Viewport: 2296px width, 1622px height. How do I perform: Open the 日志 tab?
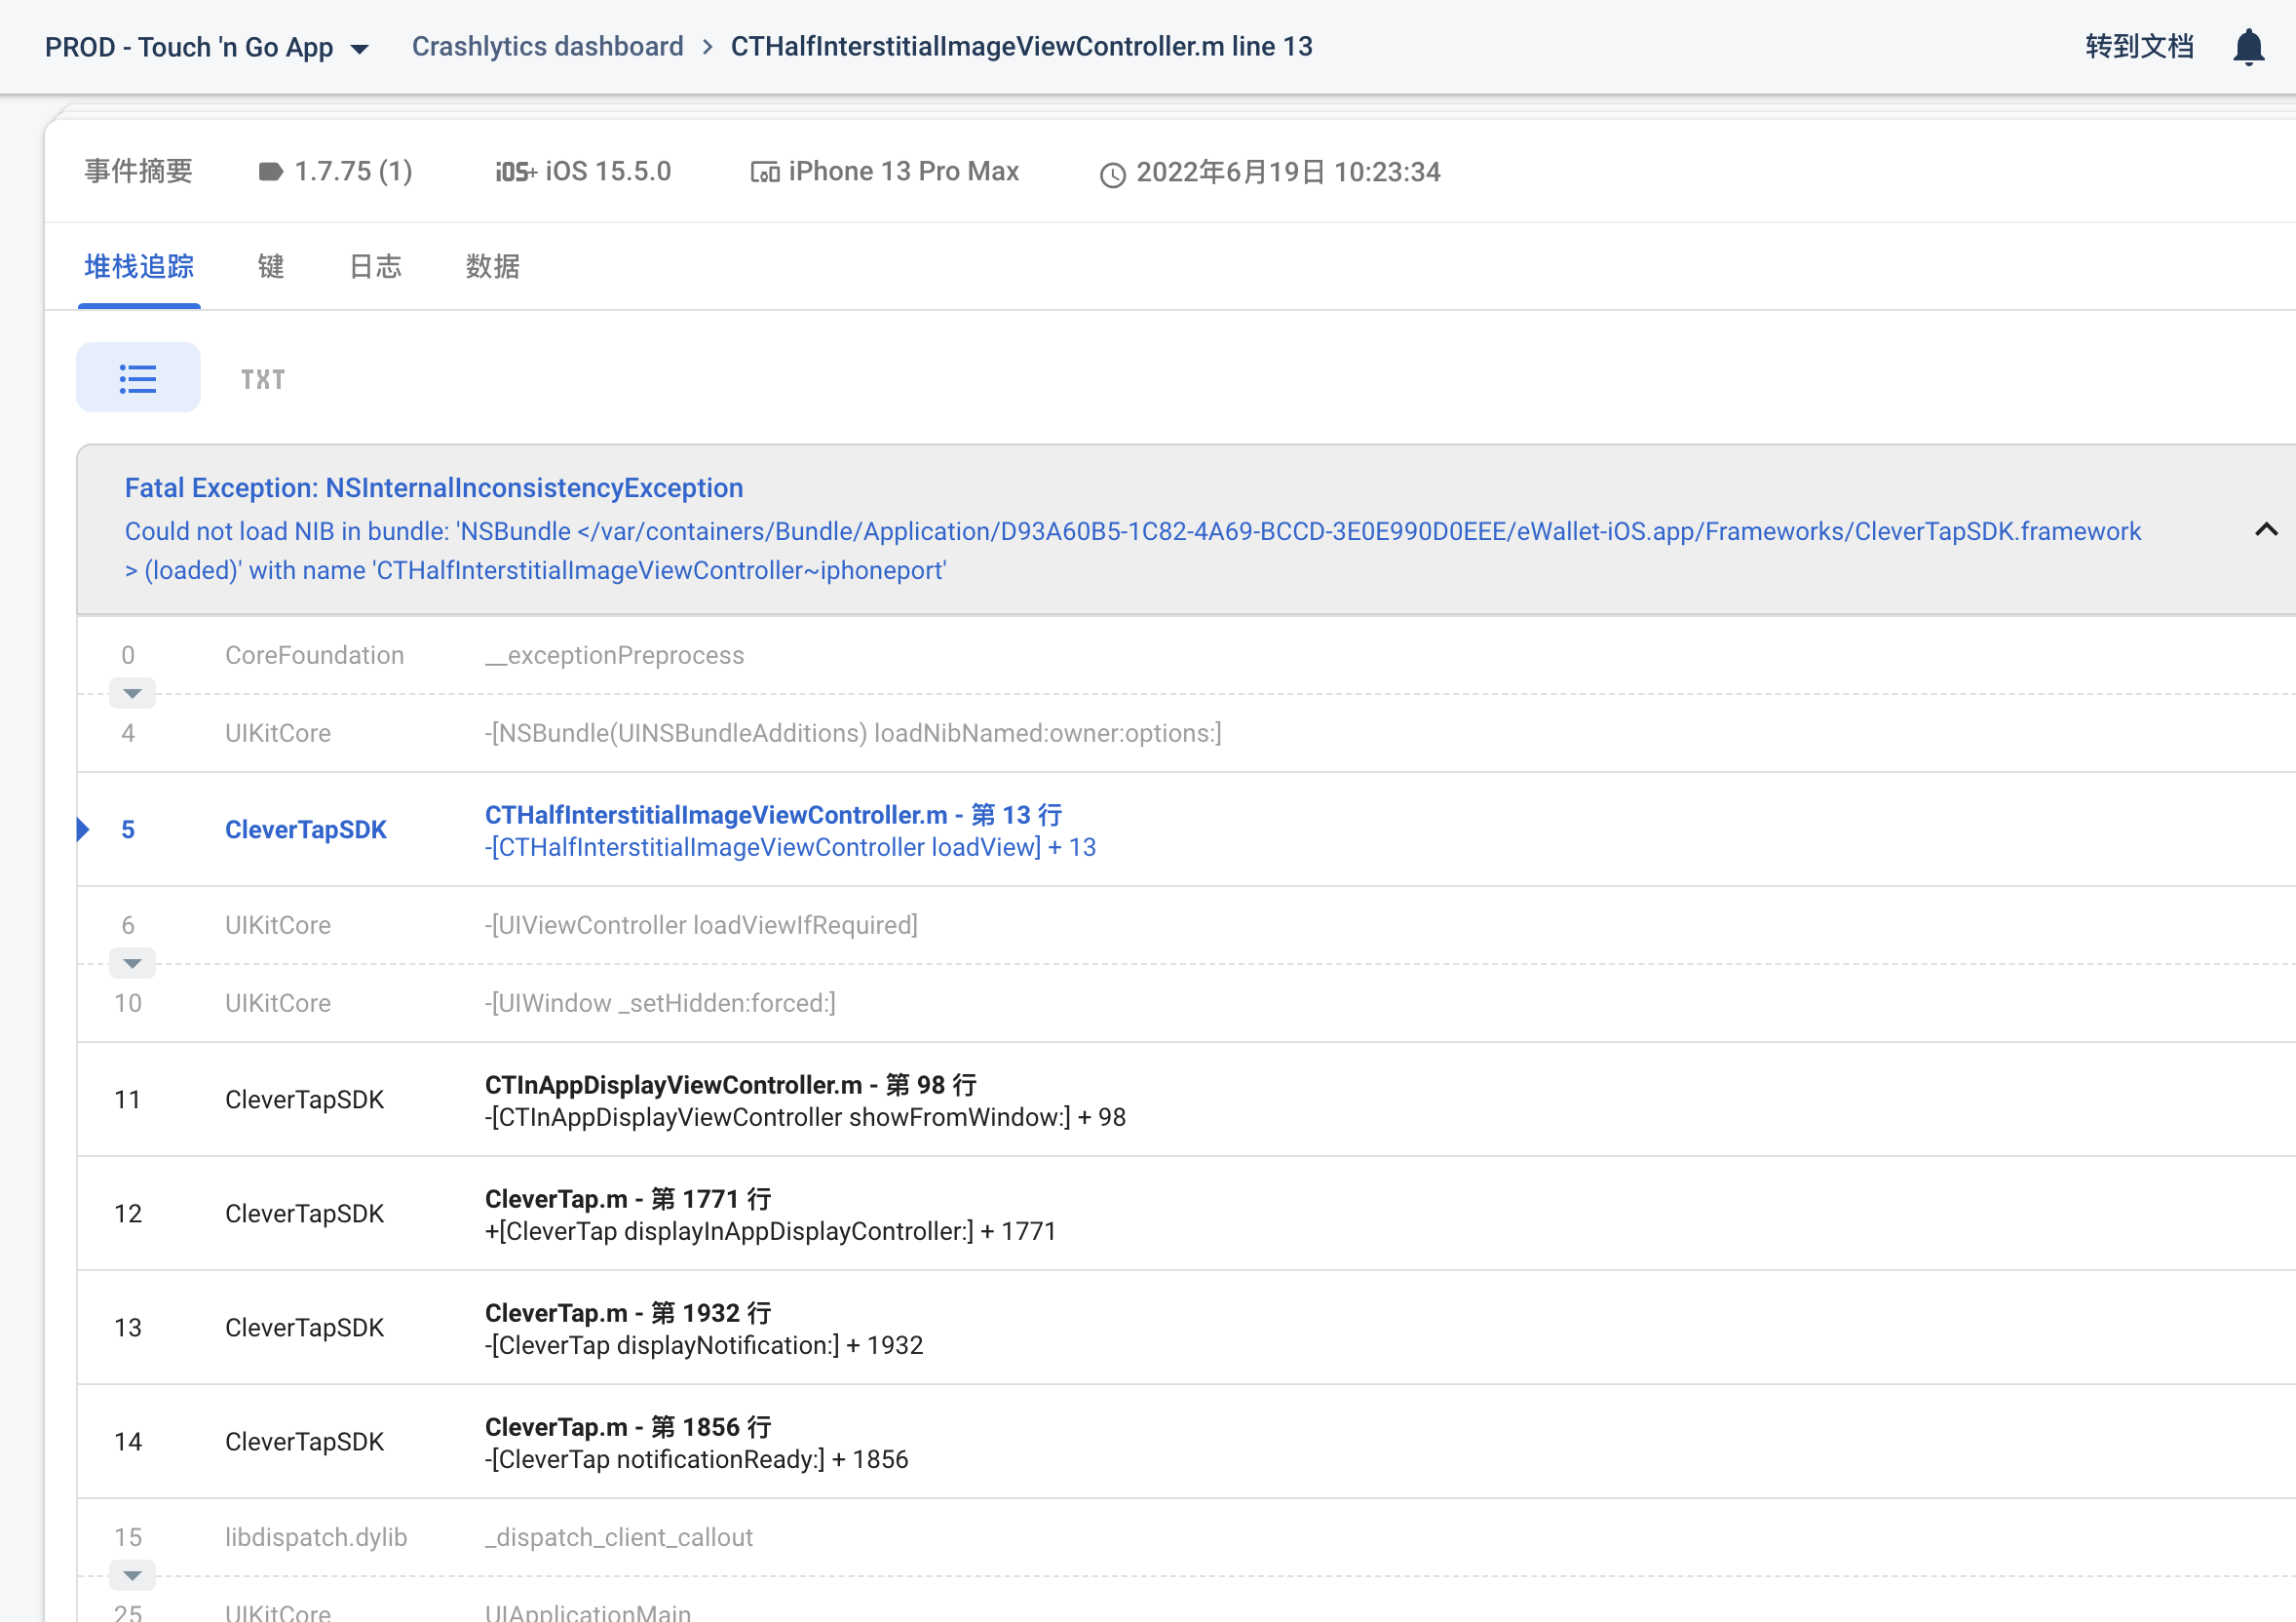click(375, 266)
